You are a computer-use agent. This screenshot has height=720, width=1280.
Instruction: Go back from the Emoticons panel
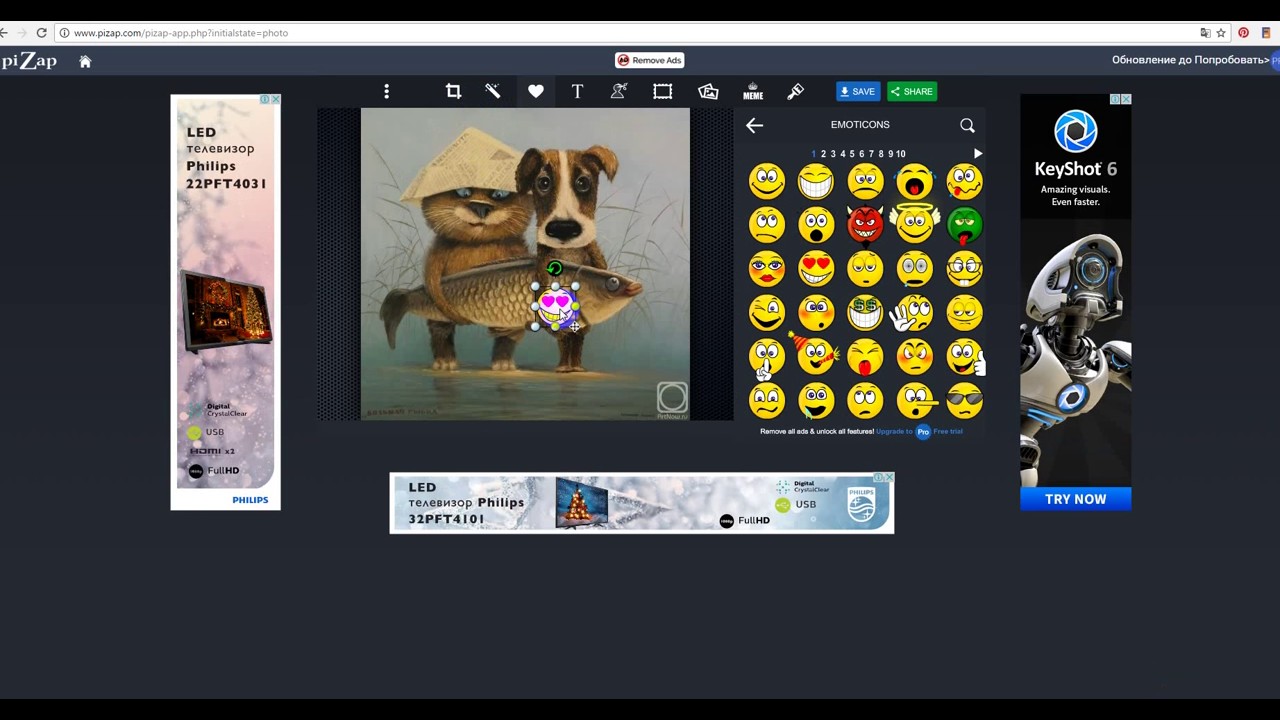click(754, 125)
